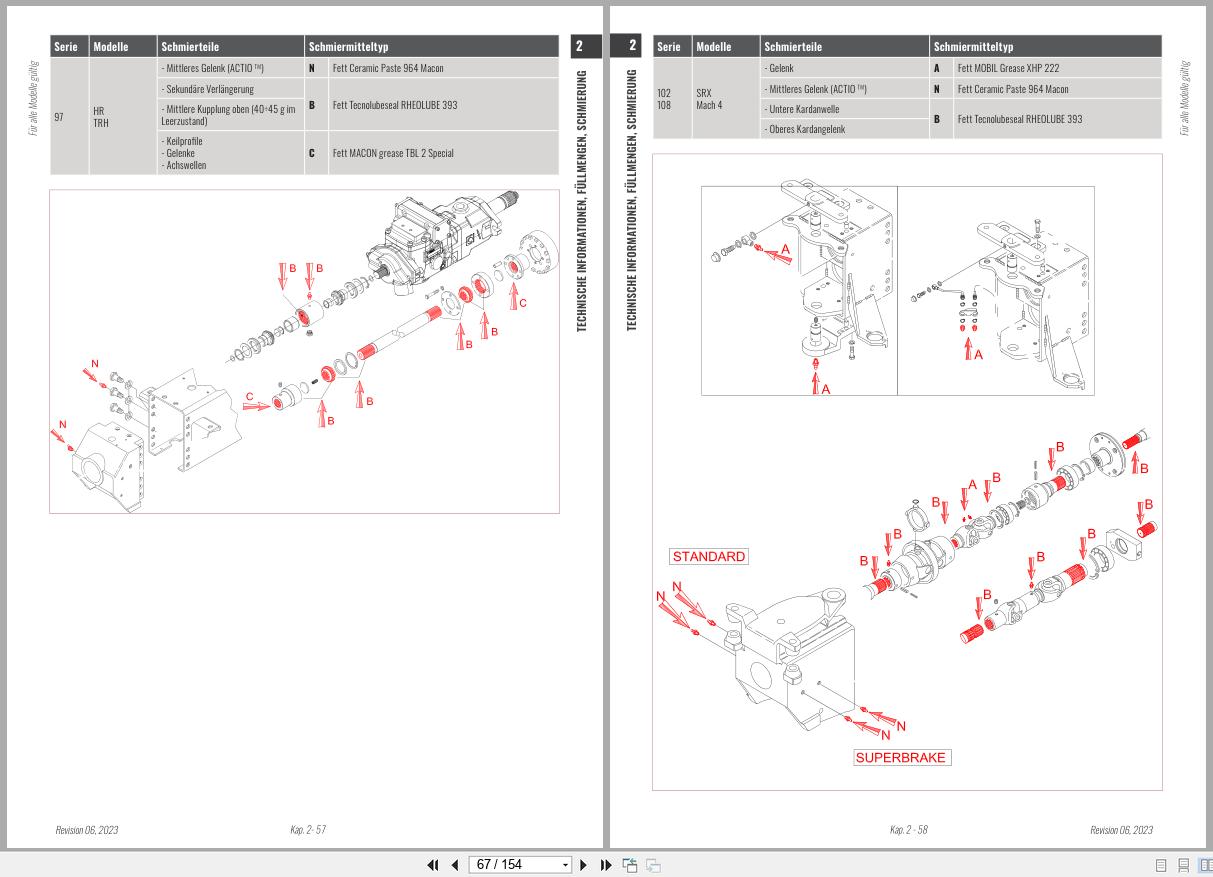Click 'Revision 06, 2023' on left page
Image resolution: width=1213 pixels, height=877 pixels.
87,829
